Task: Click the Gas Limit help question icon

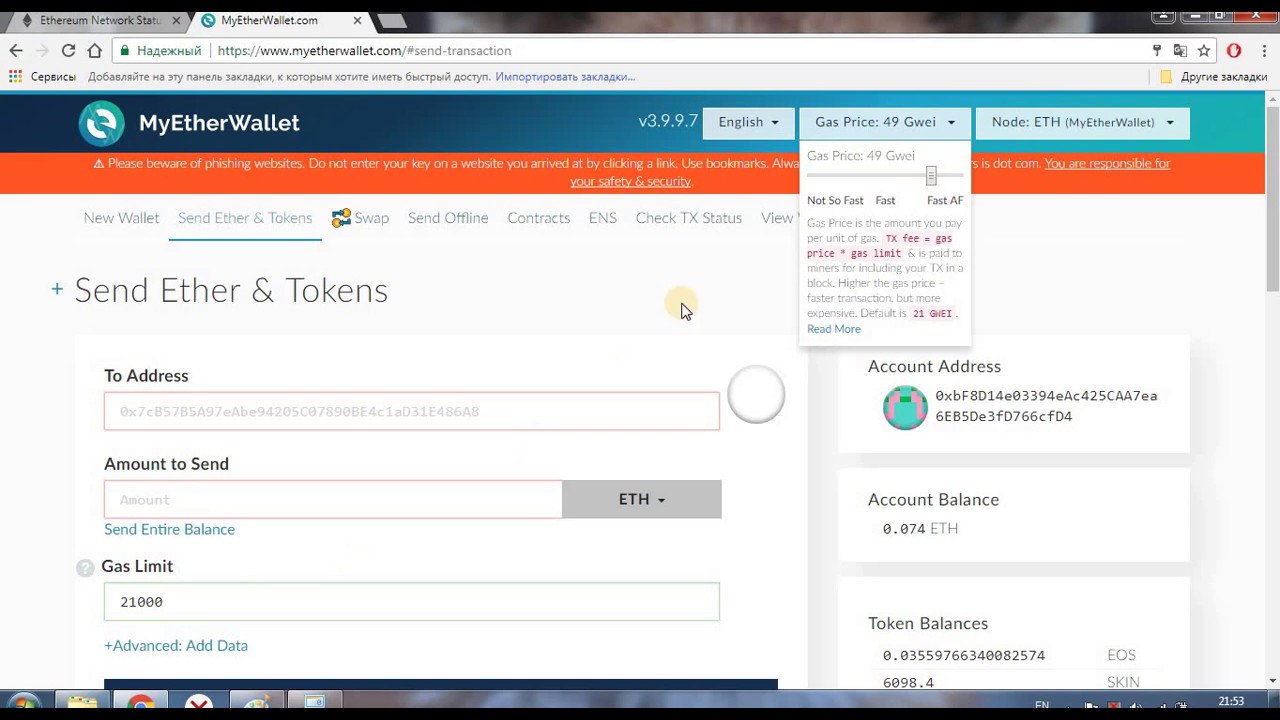Action: 85,568
